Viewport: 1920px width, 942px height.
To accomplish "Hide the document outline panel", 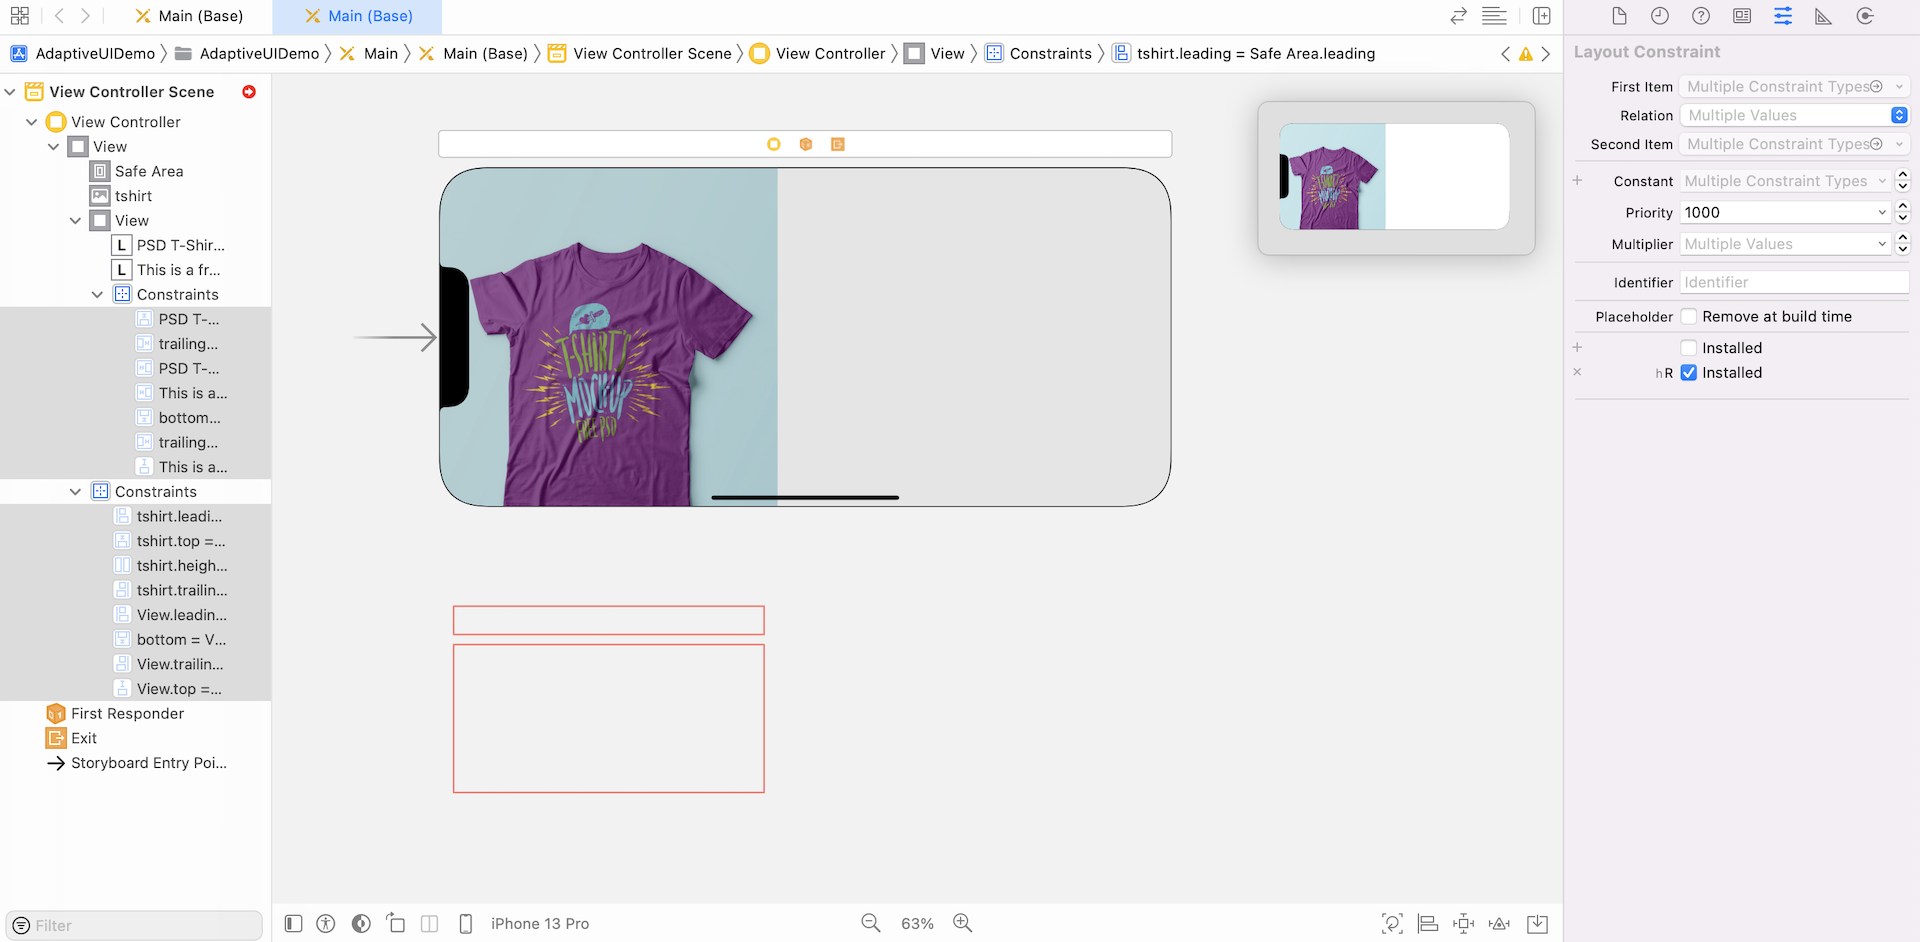I will click(293, 924).
